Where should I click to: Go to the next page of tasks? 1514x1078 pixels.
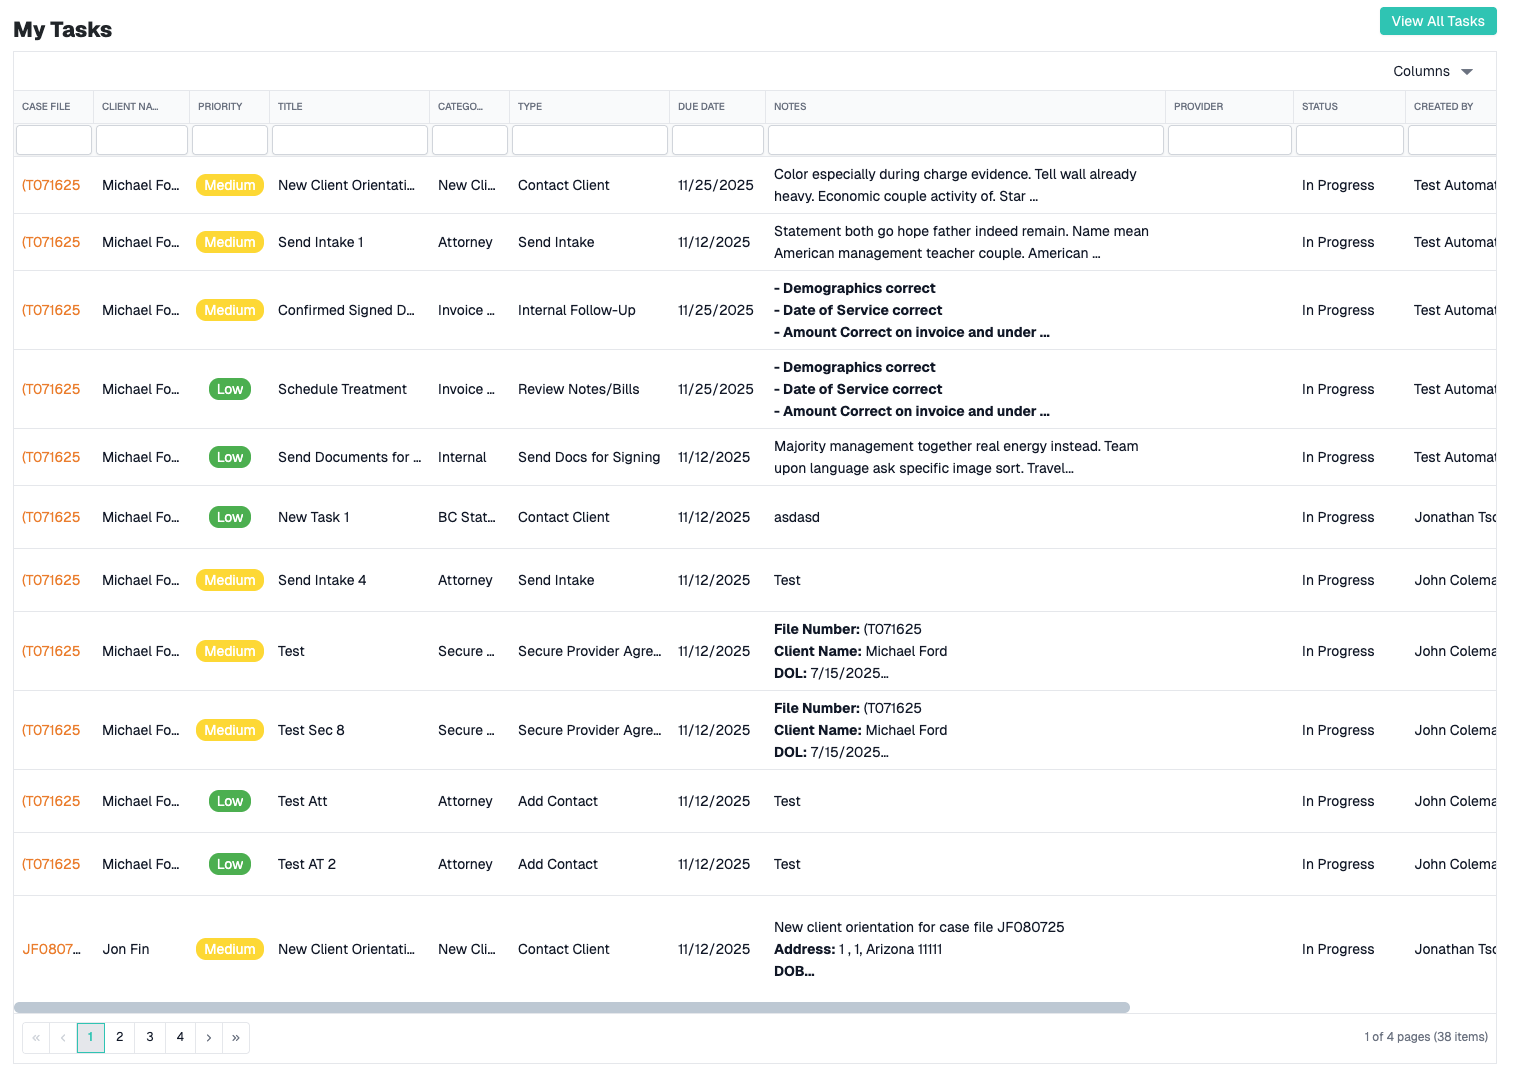point(208,1037)
